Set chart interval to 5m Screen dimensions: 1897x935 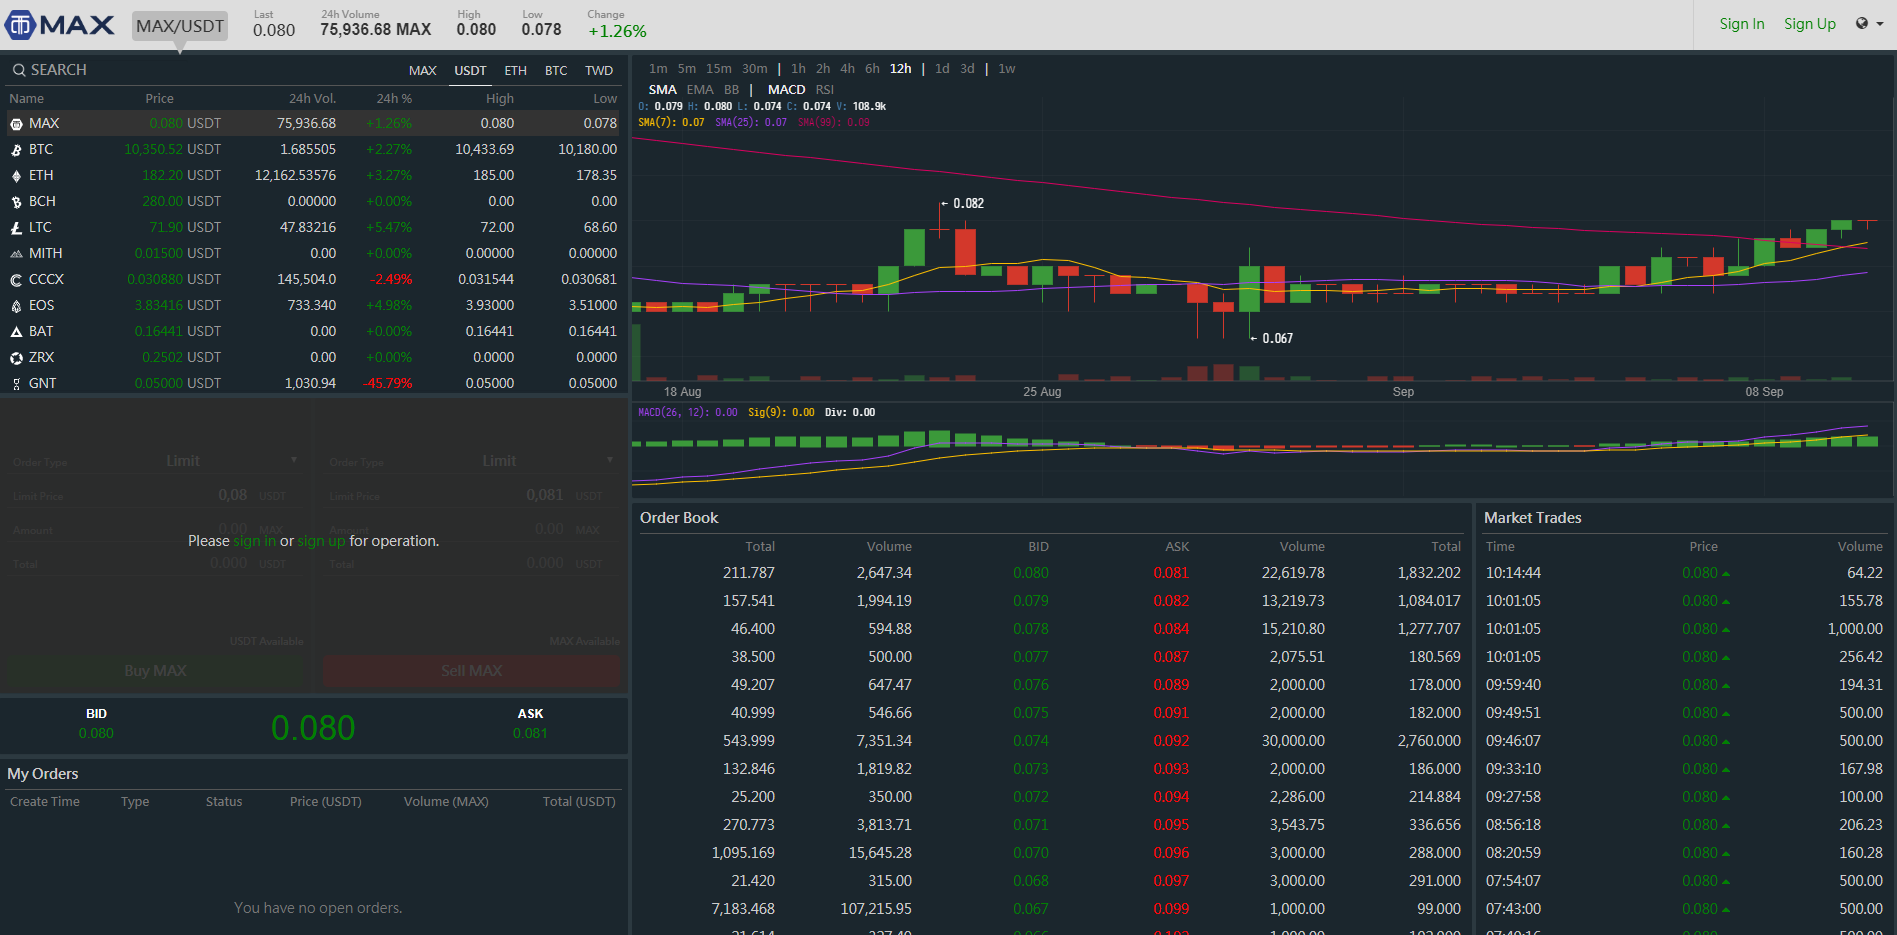point(687,69)
